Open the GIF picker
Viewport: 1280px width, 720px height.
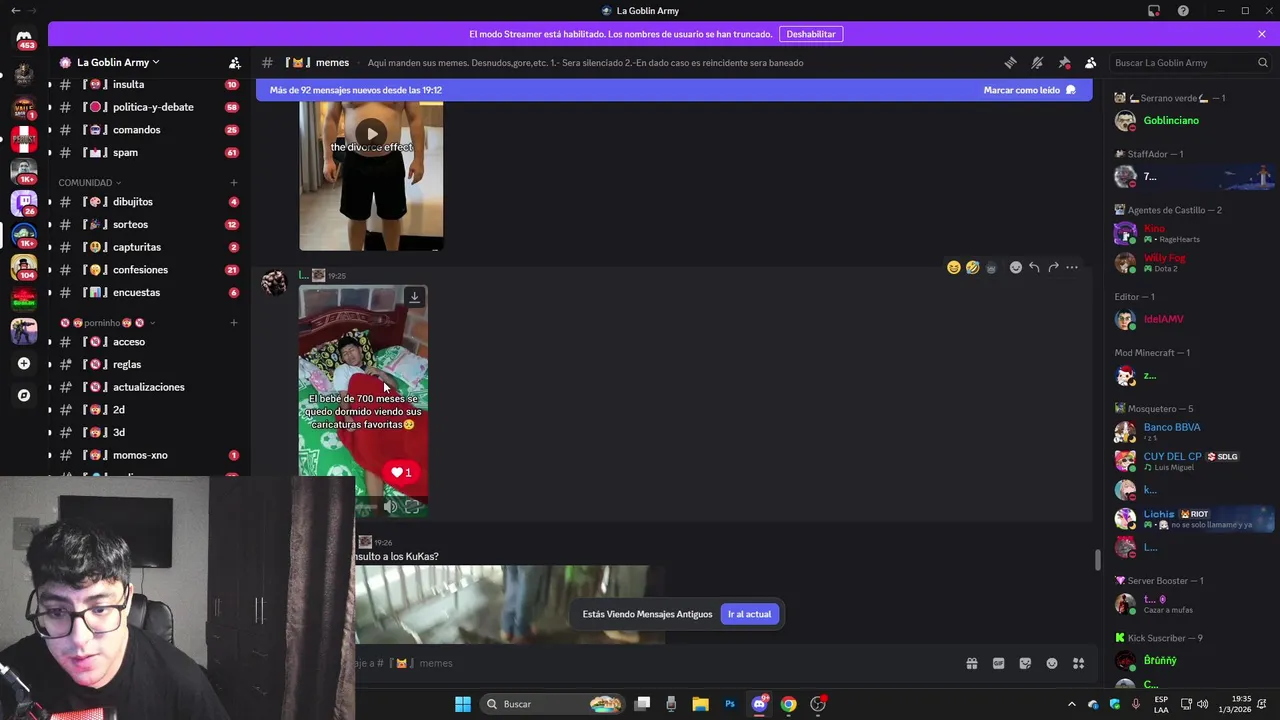pos(998,663)
